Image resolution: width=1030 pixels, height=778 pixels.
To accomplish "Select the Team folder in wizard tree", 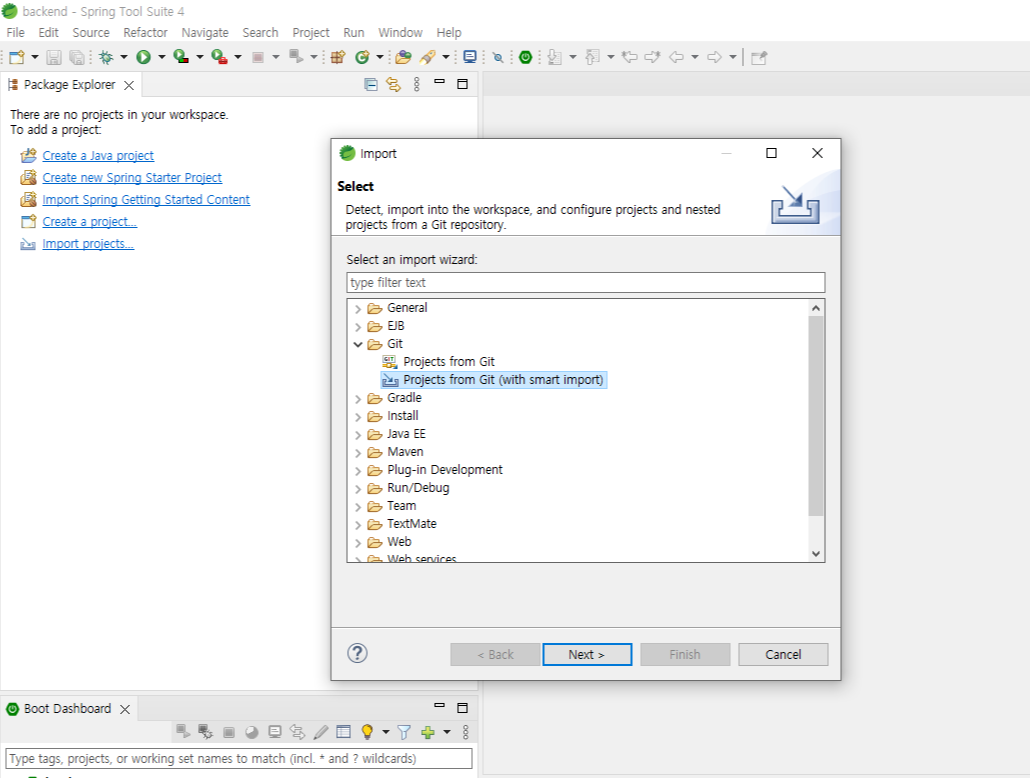I will tap(401, 506).
